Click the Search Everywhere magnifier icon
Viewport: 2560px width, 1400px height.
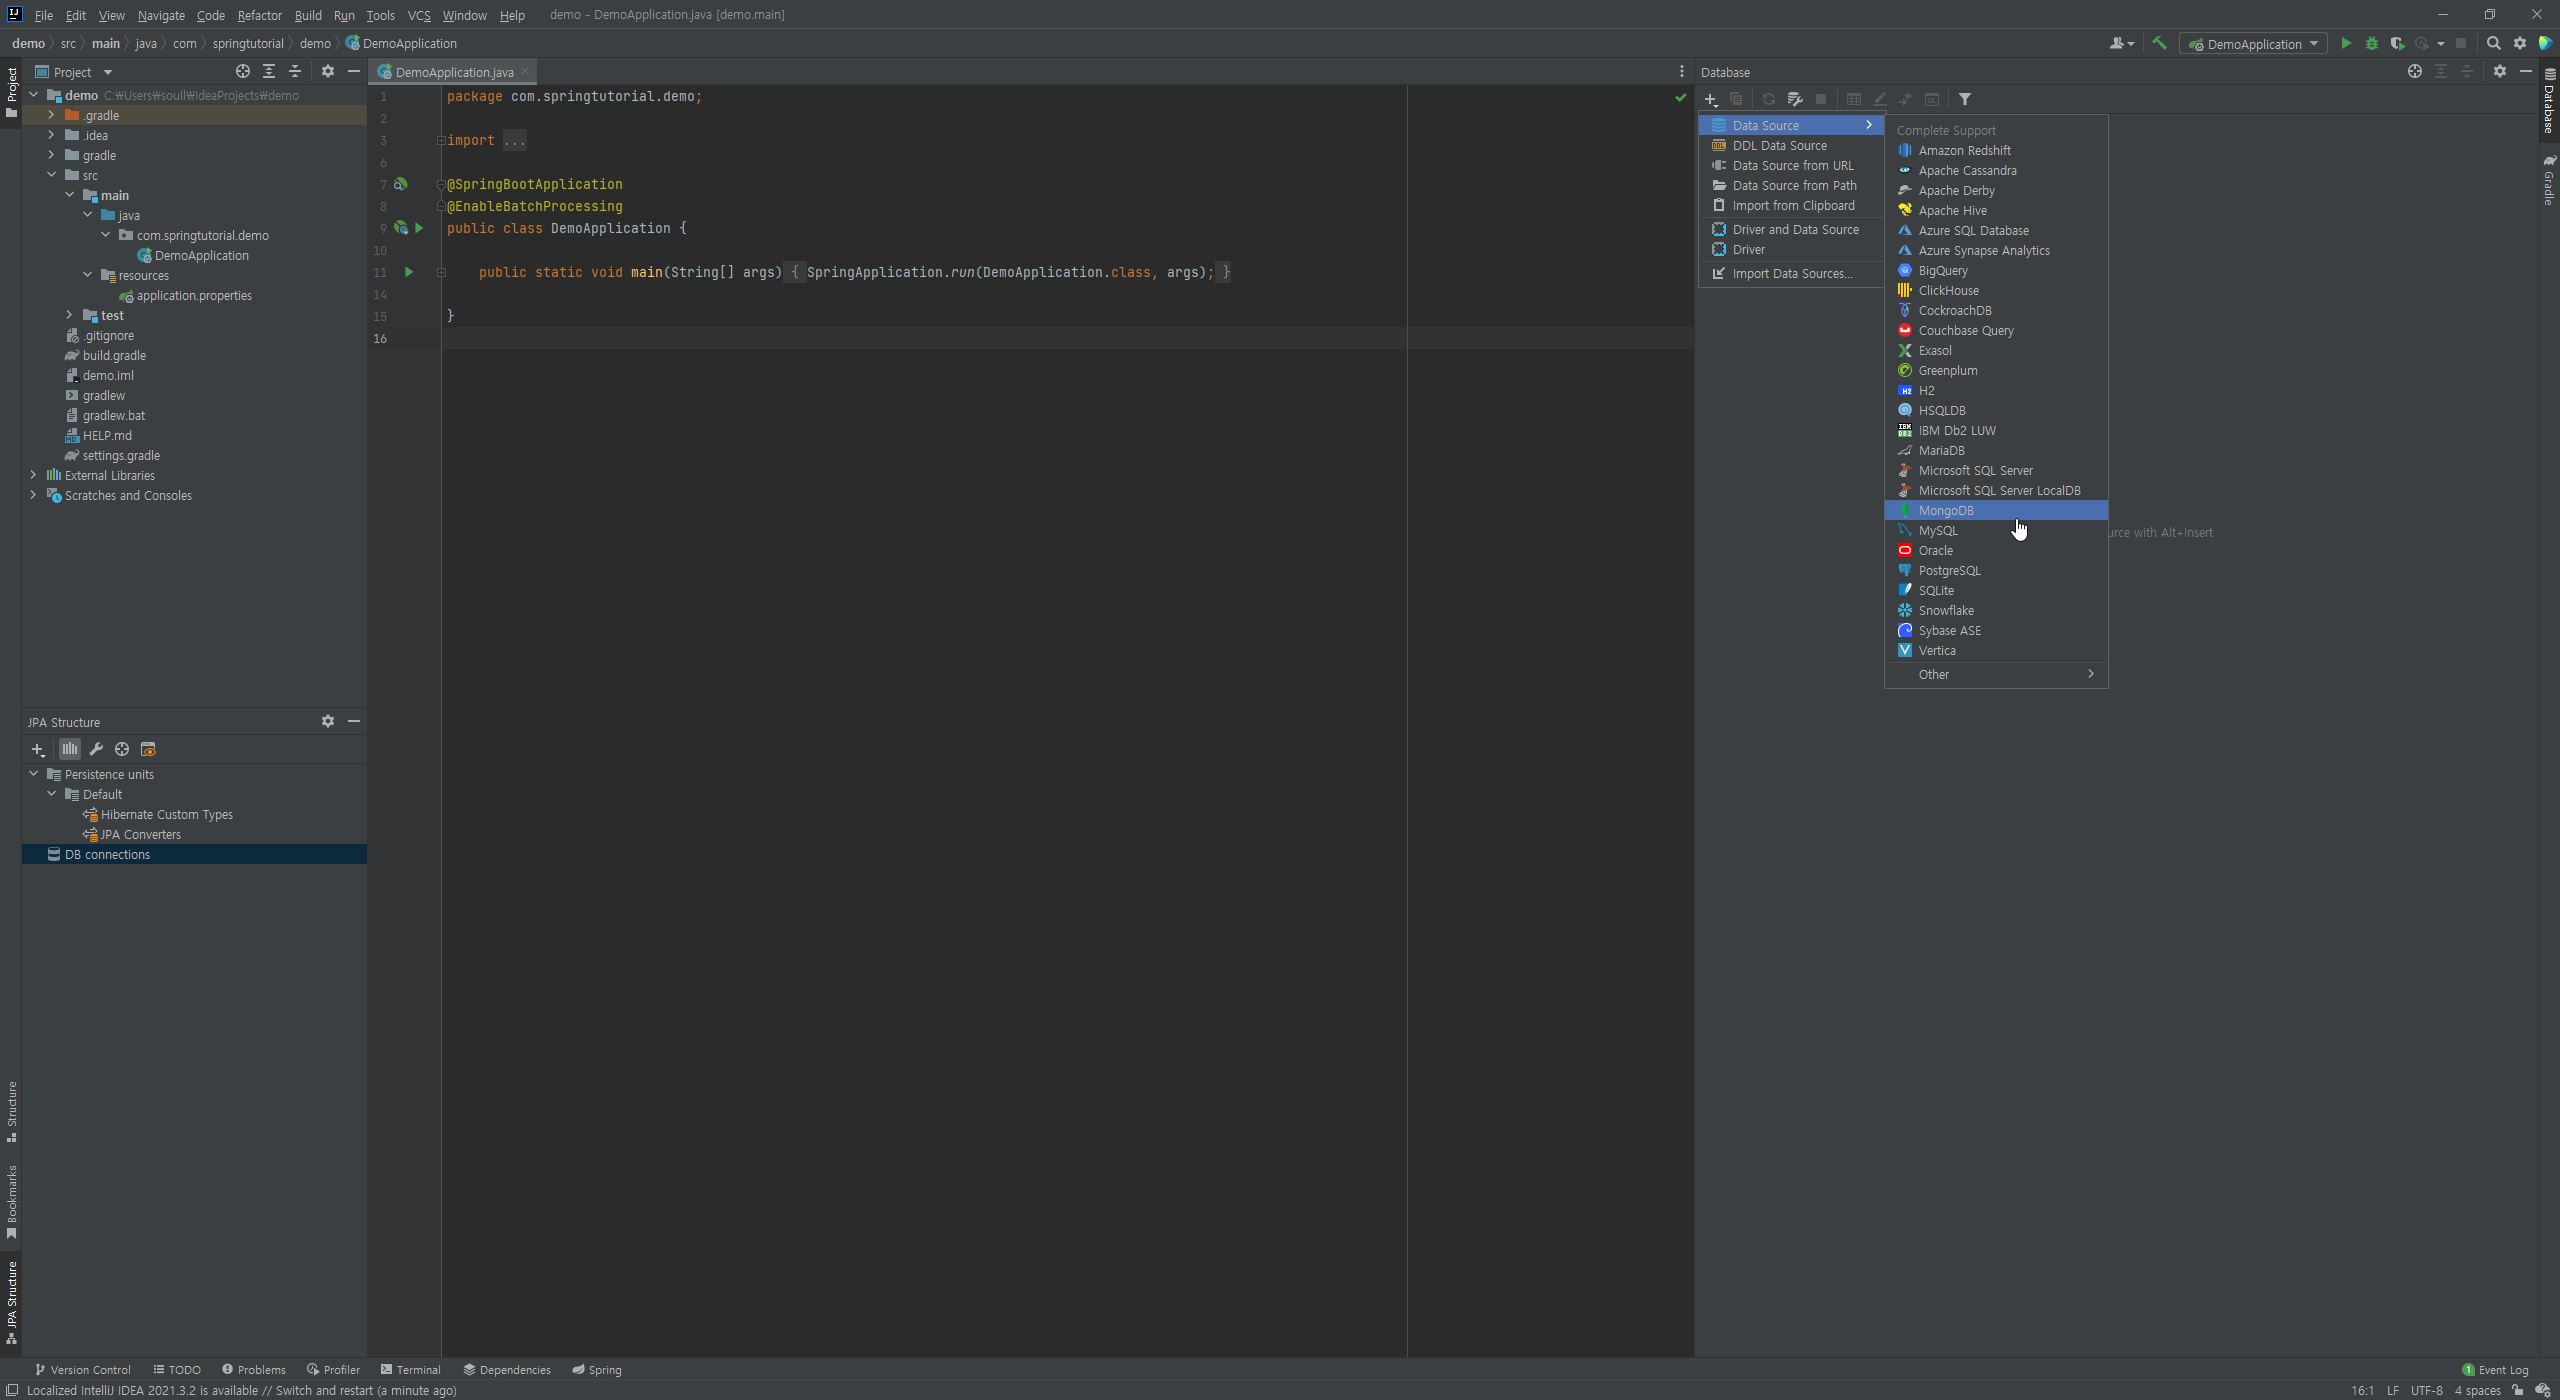[x=2493, y=43]
